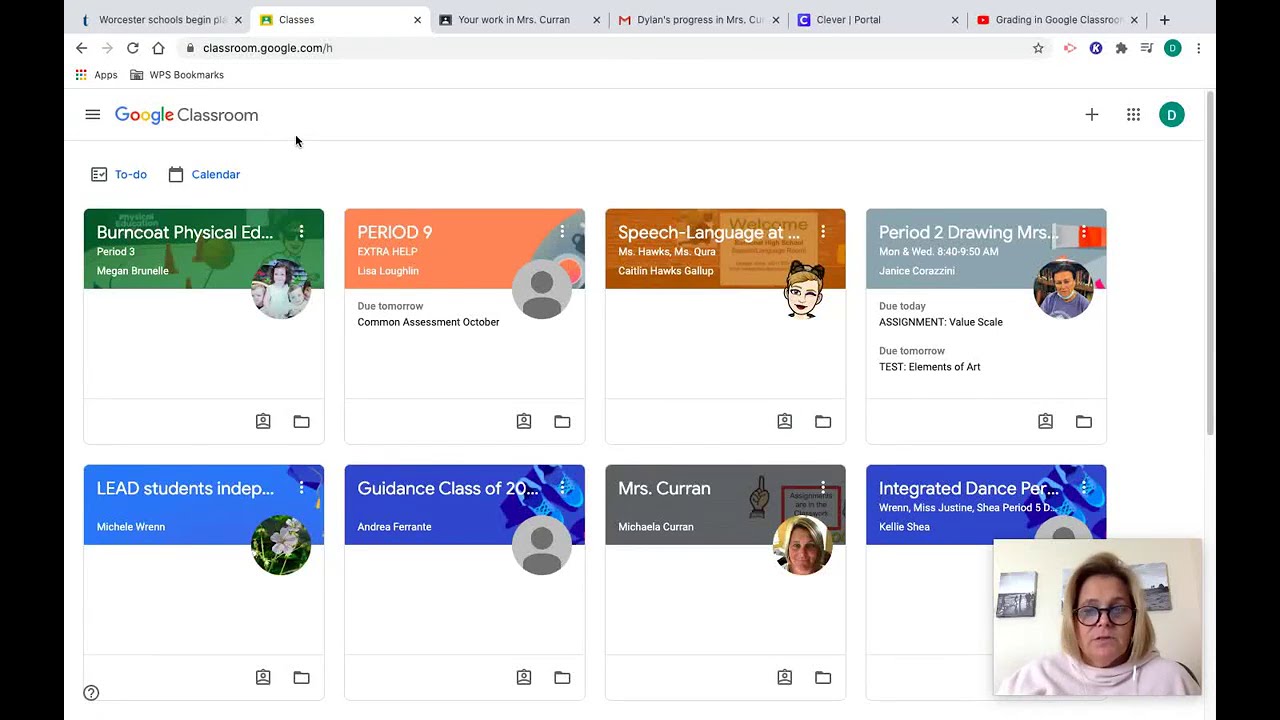Open Integrated Dance class title
The height and width of the screenshot is (720, 1280).
[x=969, y=488]
